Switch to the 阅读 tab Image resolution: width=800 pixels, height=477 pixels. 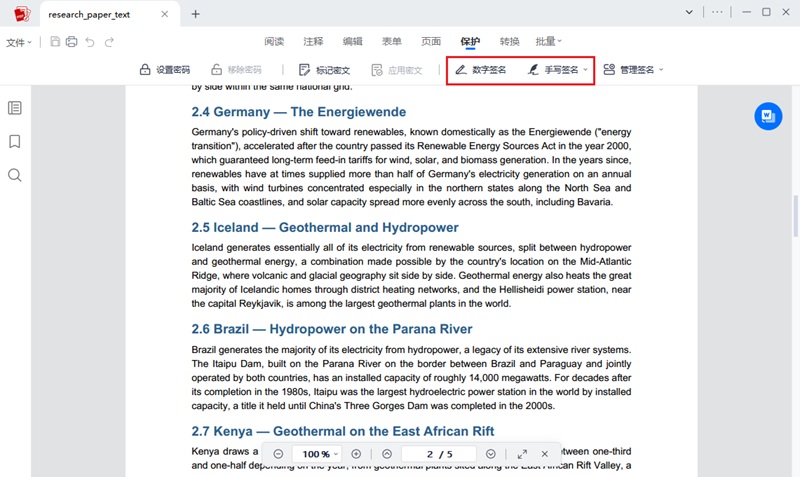coord(274,41)
